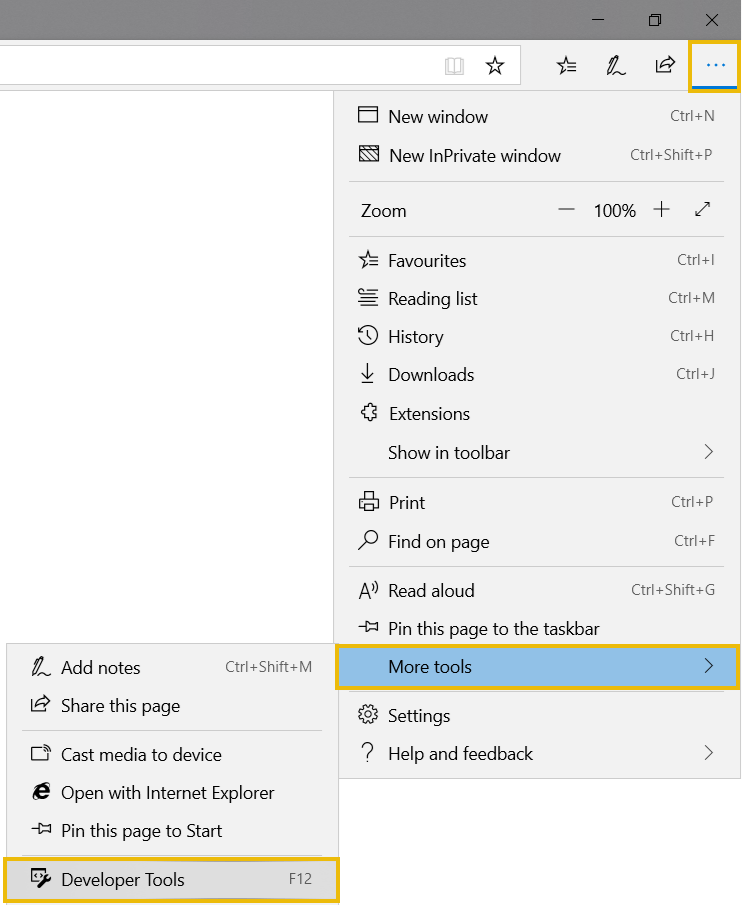The height and width of the screenshot is (905, 742).
Task: Open the favourites hub icon
Action: pyautogui.click(x=567, y=66)
